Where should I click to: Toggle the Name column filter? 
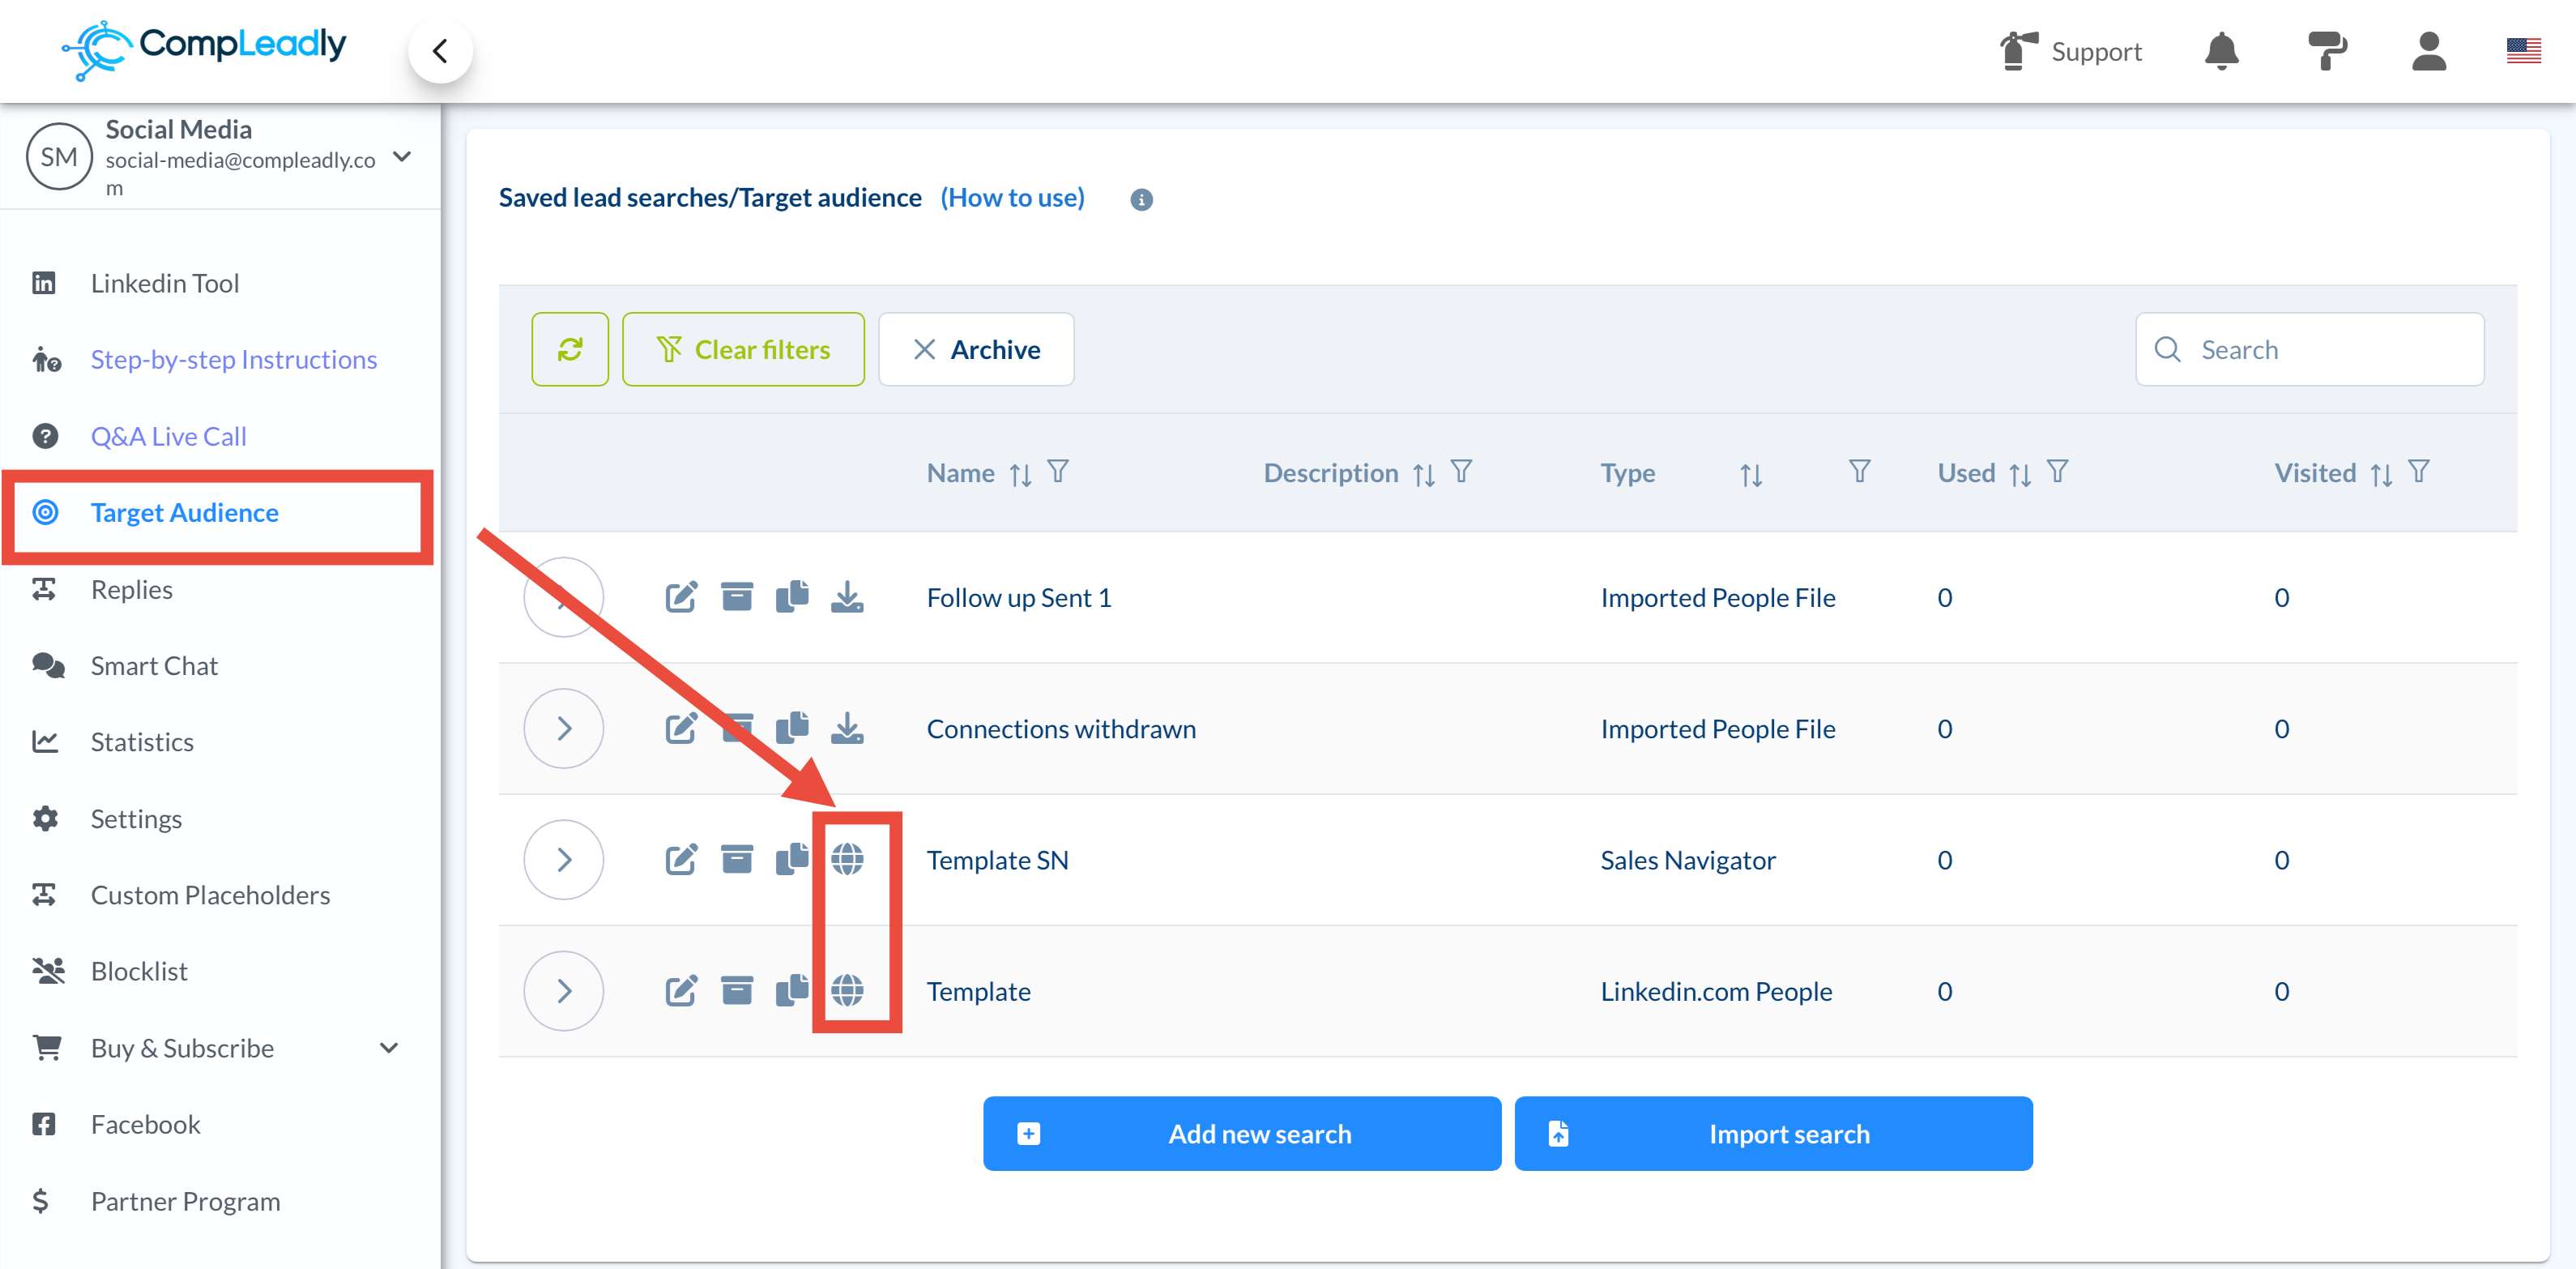coord(1058,472)
